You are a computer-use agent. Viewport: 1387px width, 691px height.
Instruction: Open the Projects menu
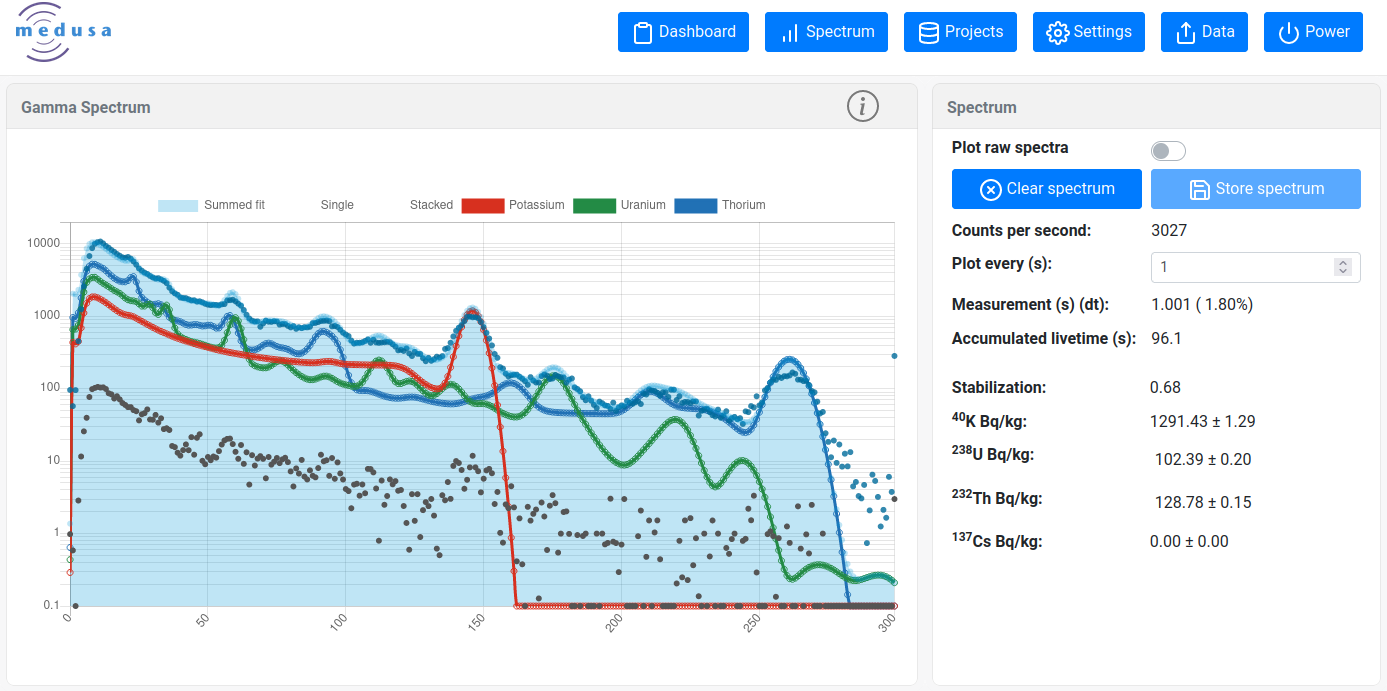pos(960,32)
